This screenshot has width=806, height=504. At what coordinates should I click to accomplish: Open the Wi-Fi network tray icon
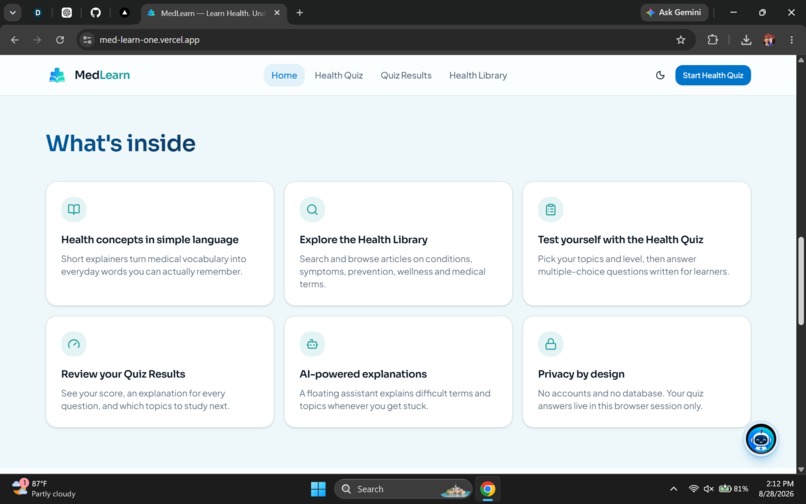tap(693, 489)
